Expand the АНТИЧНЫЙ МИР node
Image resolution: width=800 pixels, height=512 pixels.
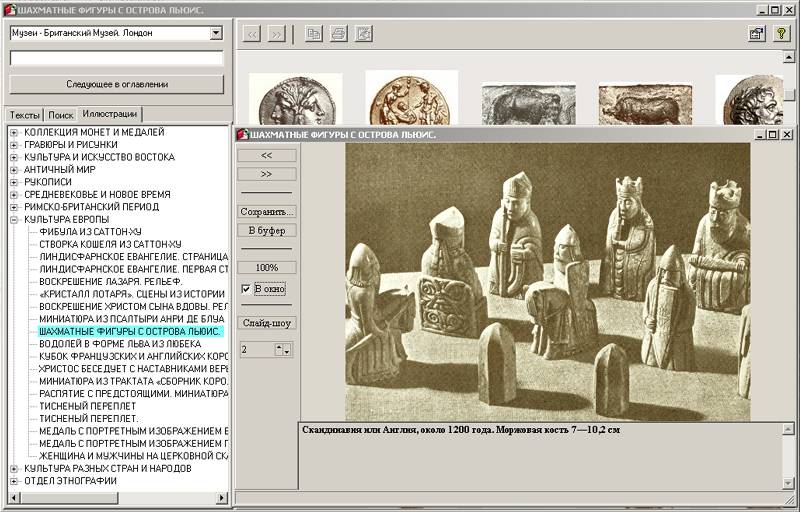(14, 170)
